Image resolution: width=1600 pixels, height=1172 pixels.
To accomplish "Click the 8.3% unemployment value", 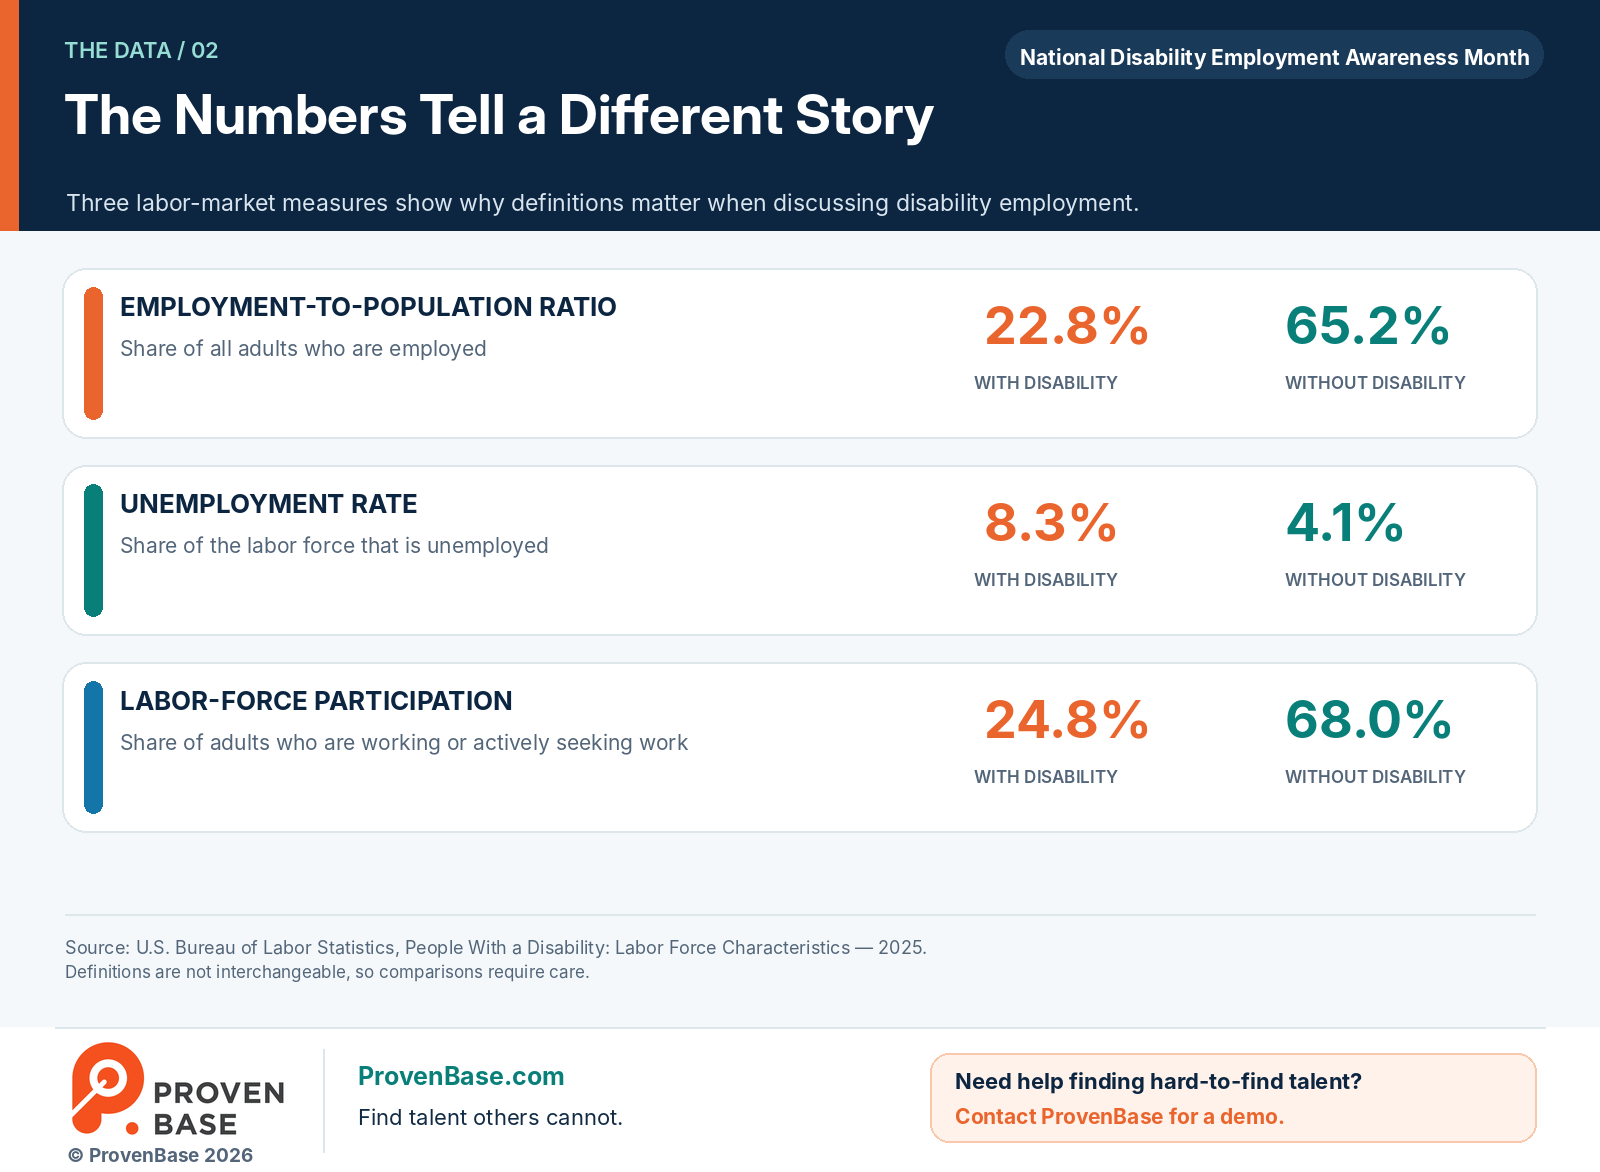I will pyautogui.click(x=1050, y=523).
